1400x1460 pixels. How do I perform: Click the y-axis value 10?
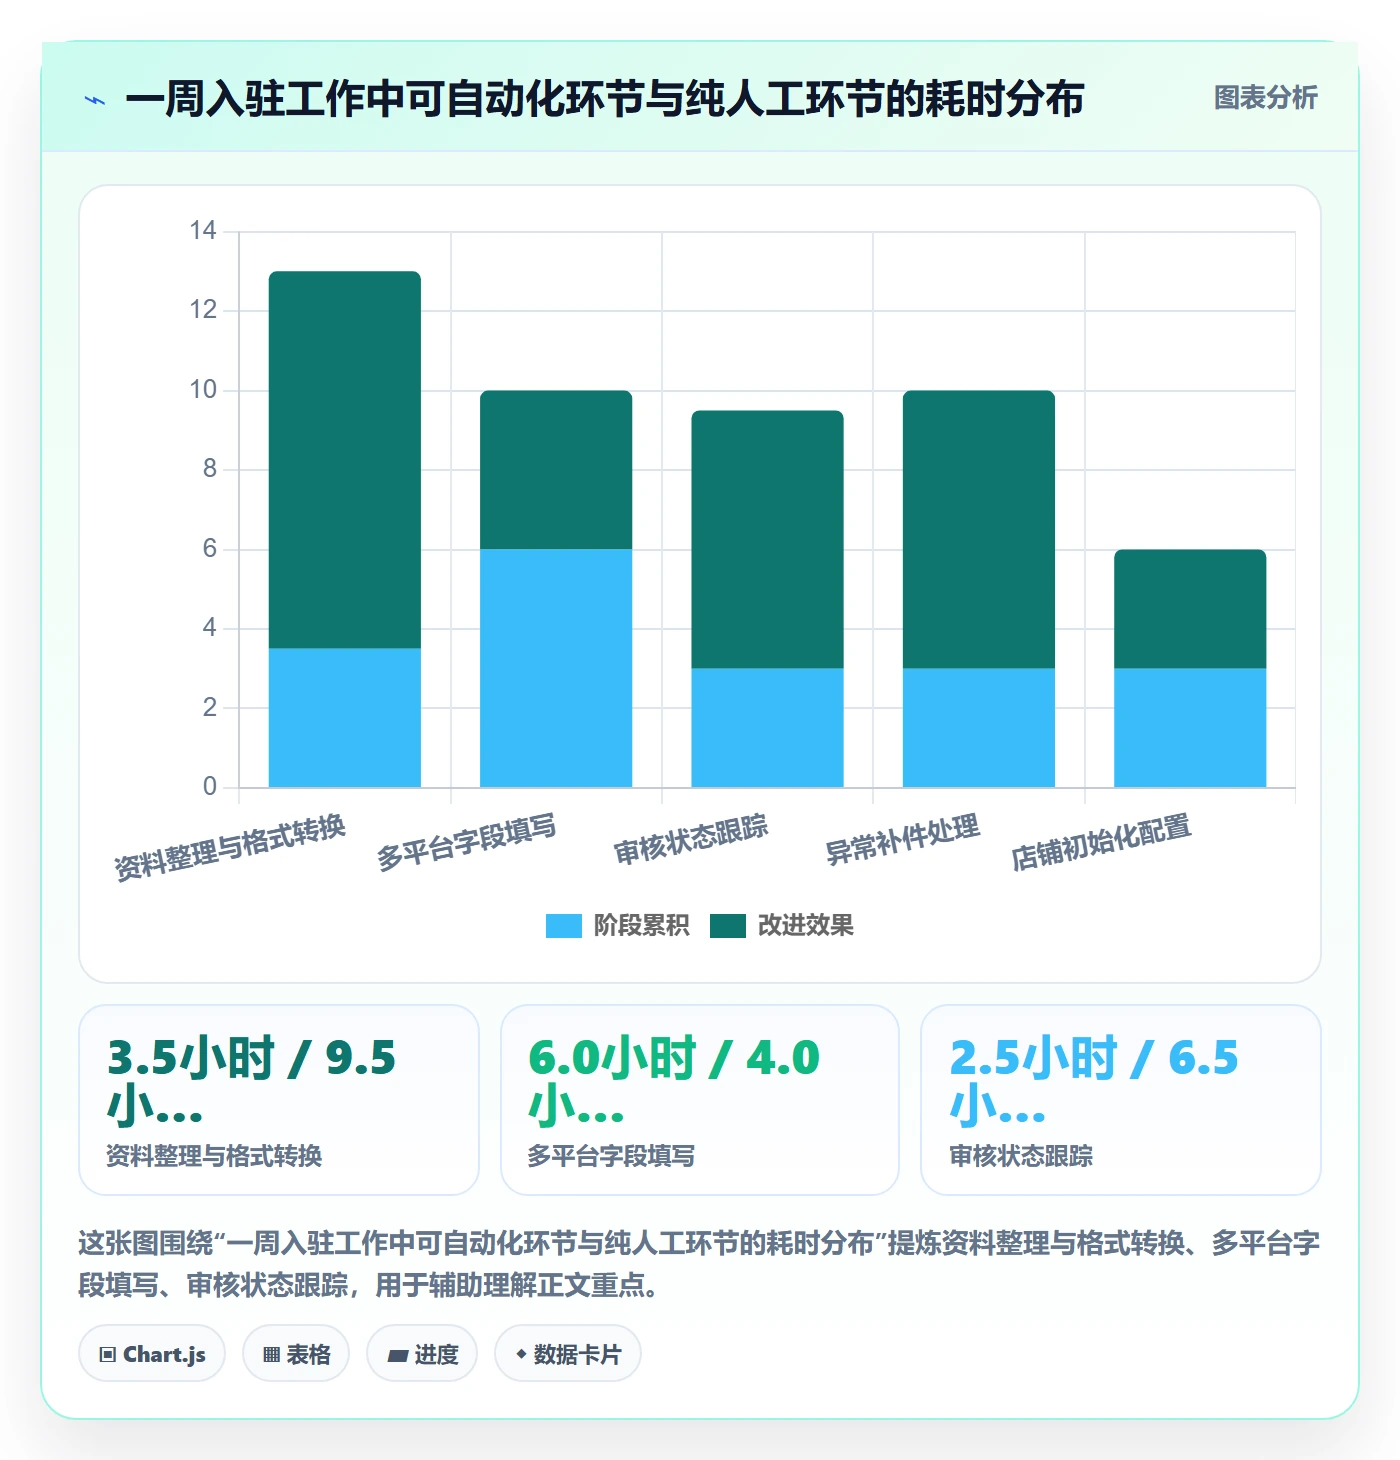203,390
